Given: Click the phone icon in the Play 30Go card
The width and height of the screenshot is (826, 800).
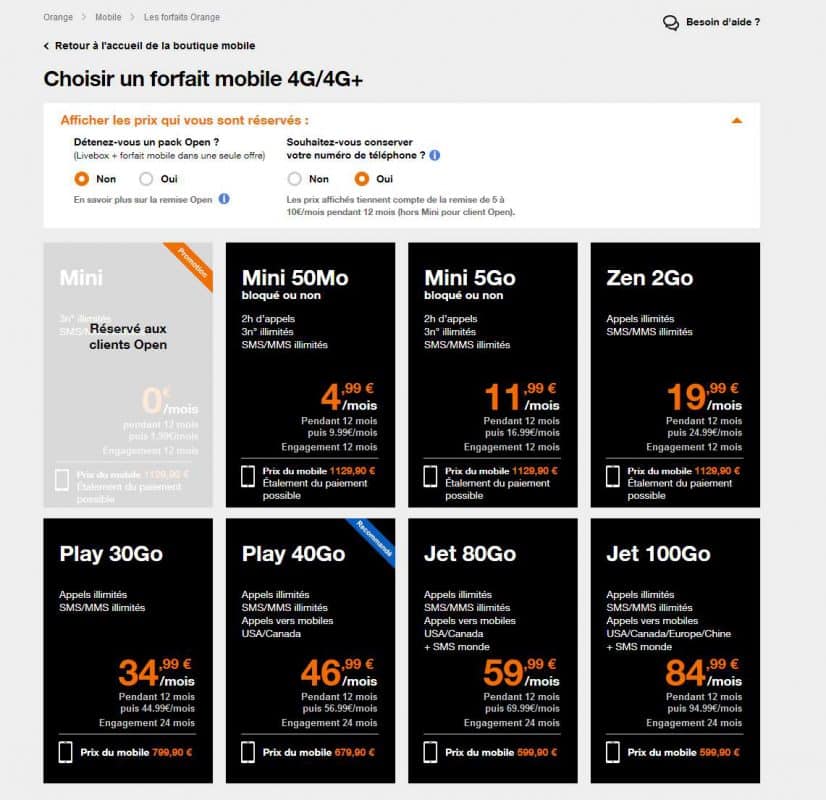Looking at the screenshot, I should (65, 752).
